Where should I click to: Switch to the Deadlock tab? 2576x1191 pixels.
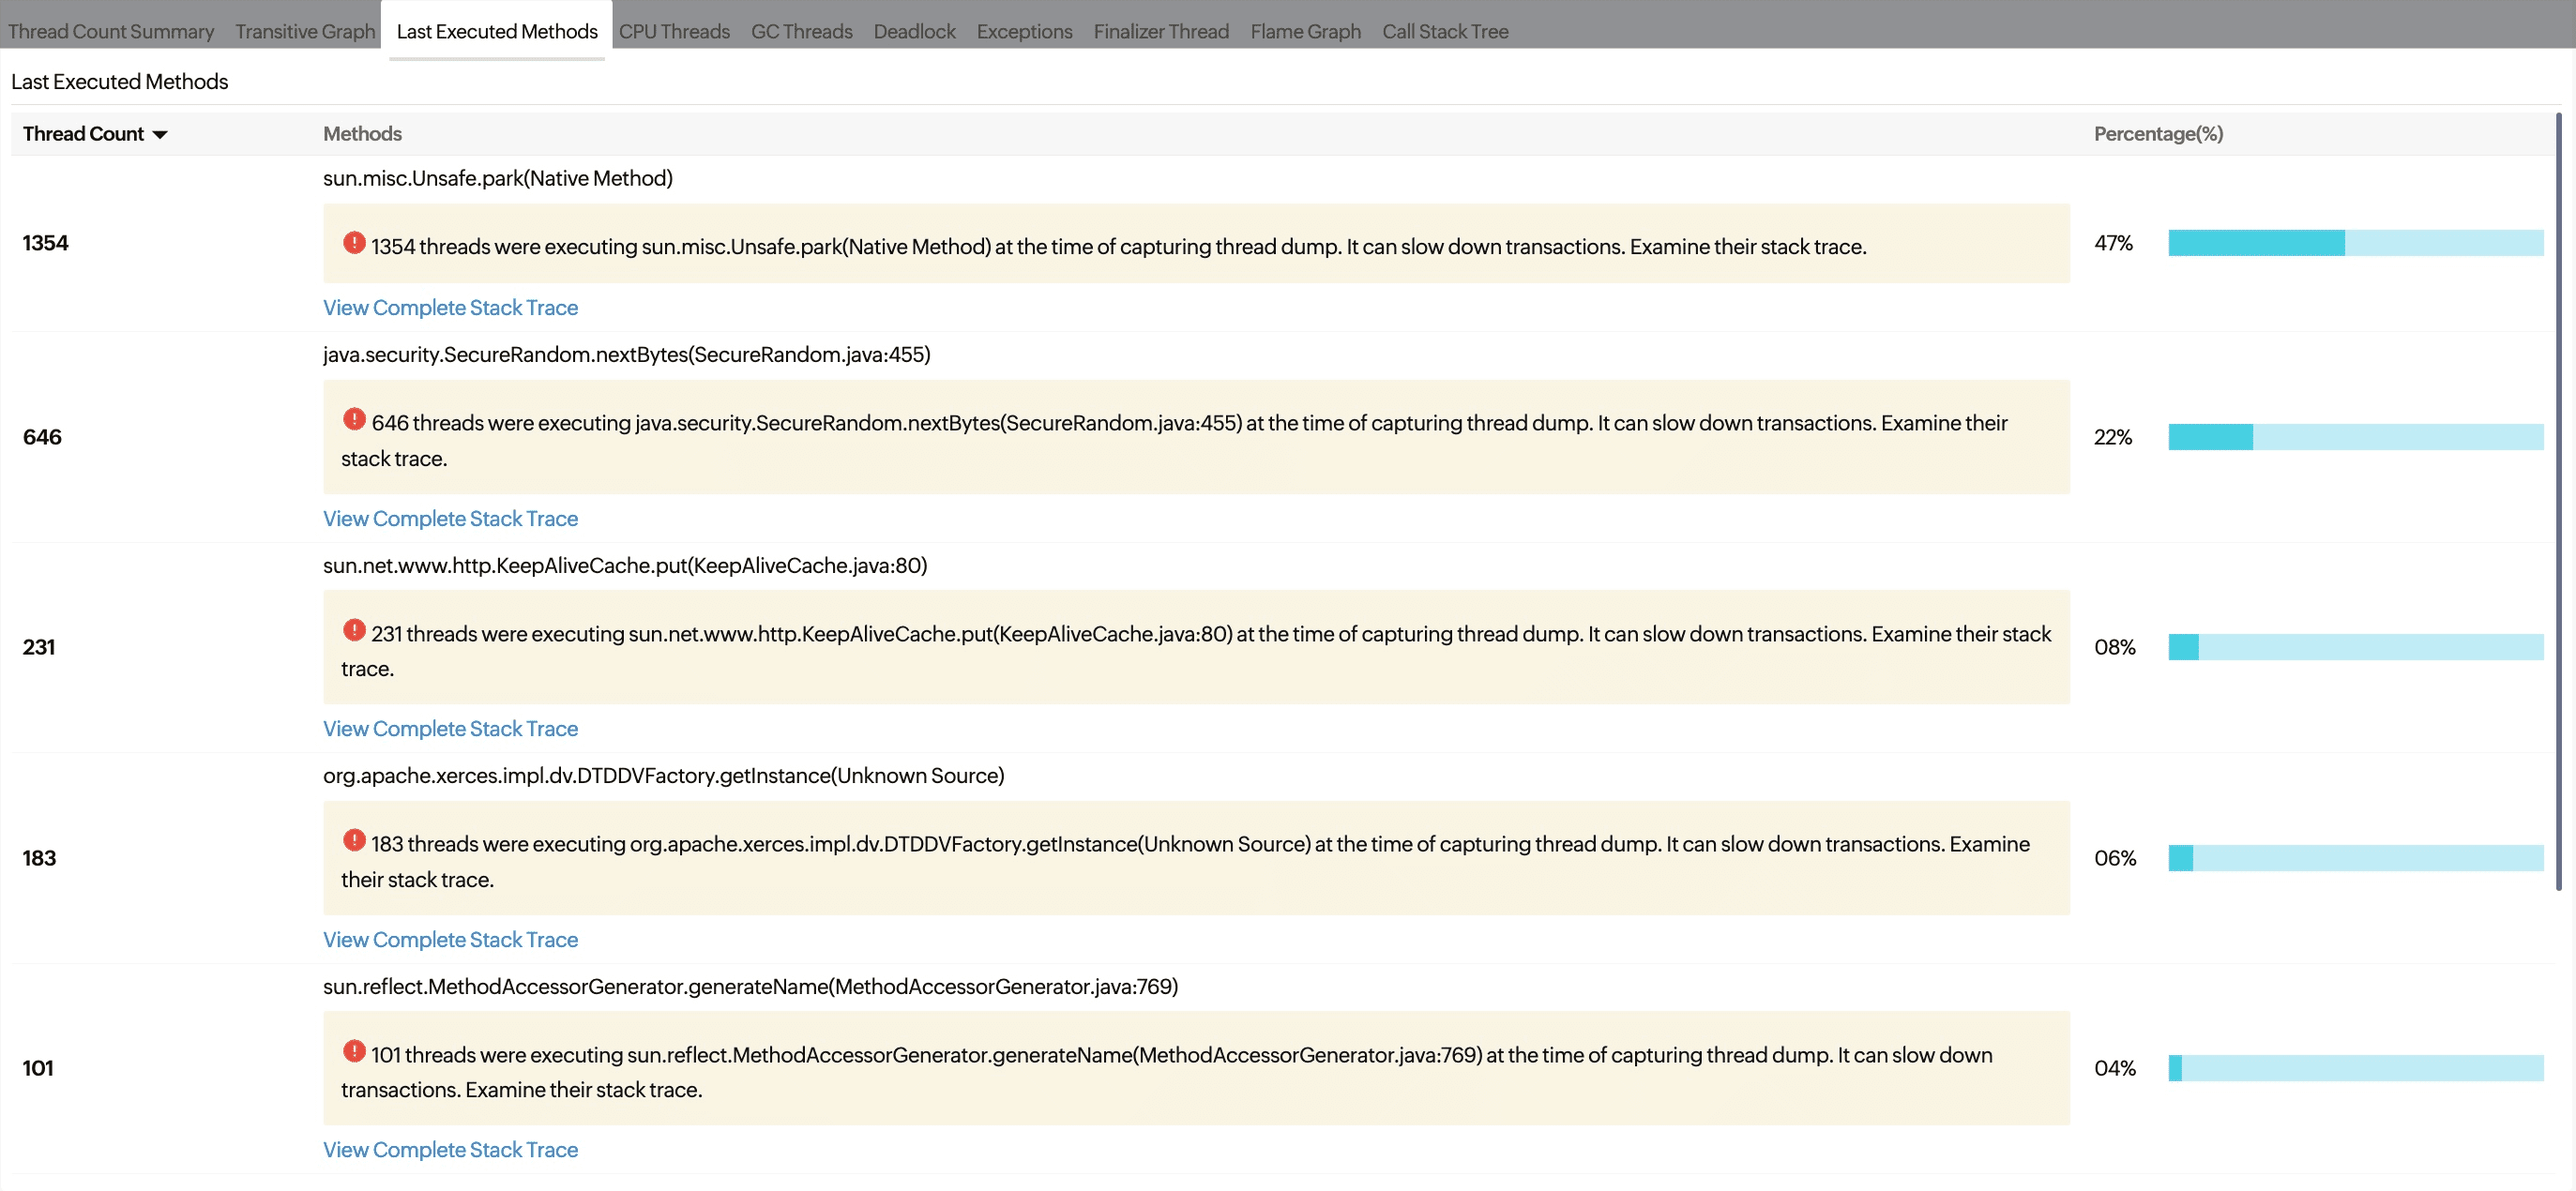click(913, 31)
